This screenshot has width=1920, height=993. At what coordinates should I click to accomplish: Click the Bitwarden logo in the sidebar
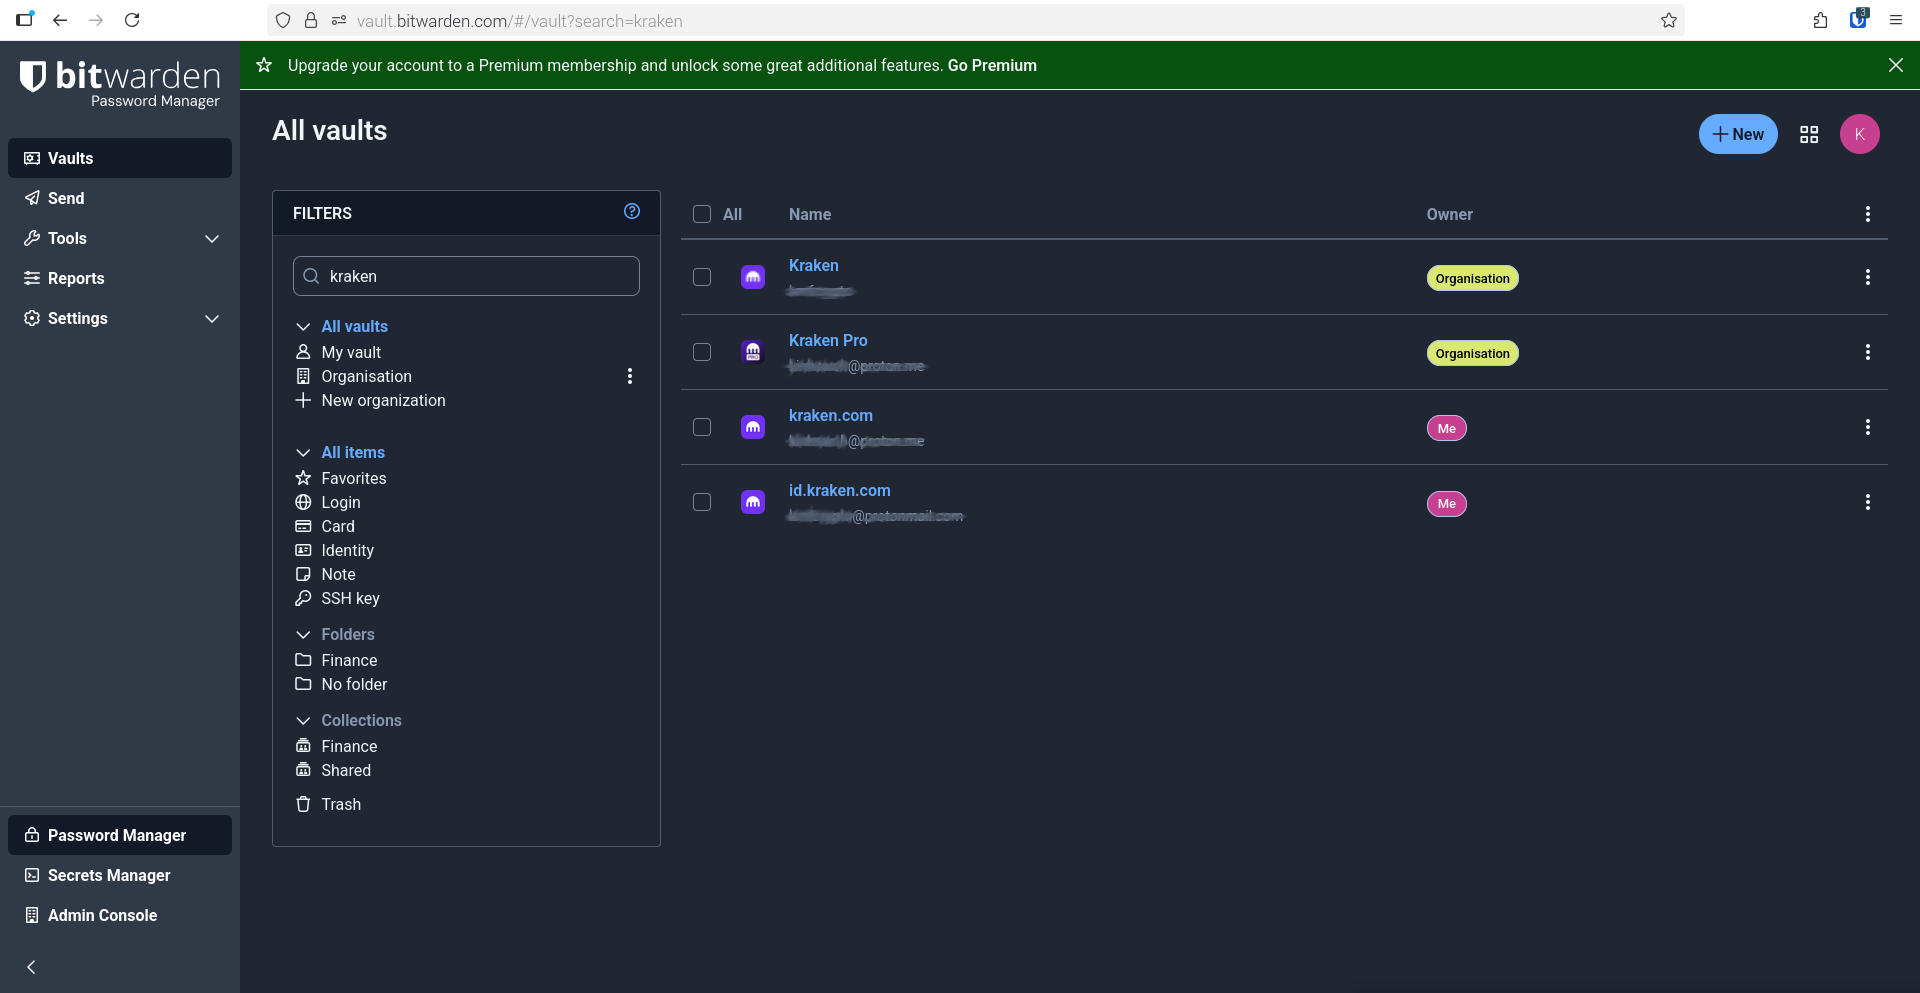click(x=120, y=84)
